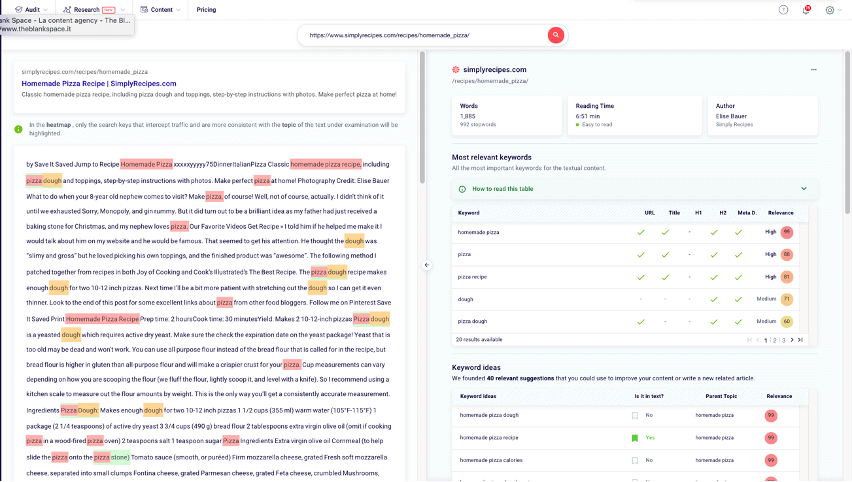Click the Meta D. column header
This screenshot has height=482, width=852.
click(747, 213)
